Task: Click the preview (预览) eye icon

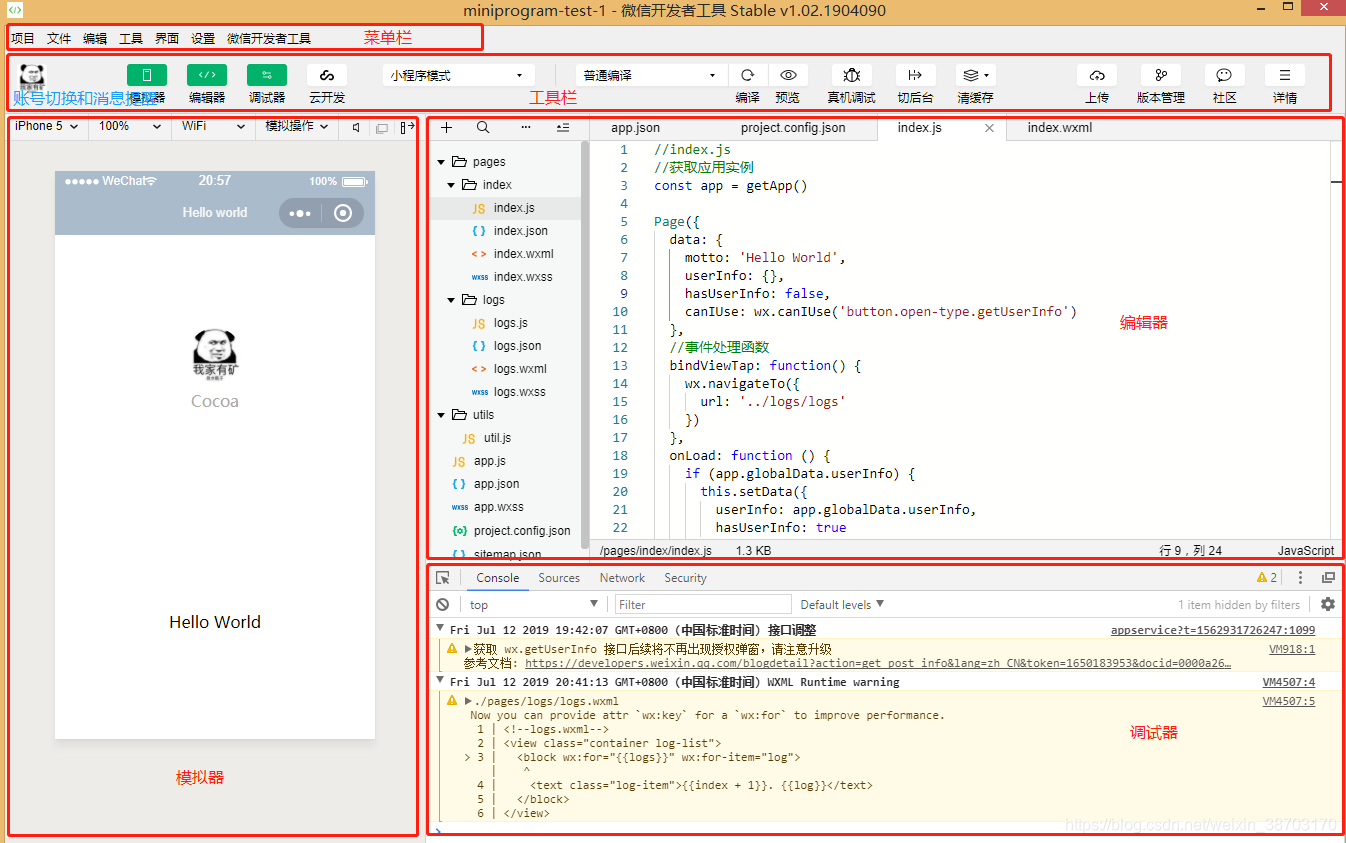Action: click(x=788, y=75)
